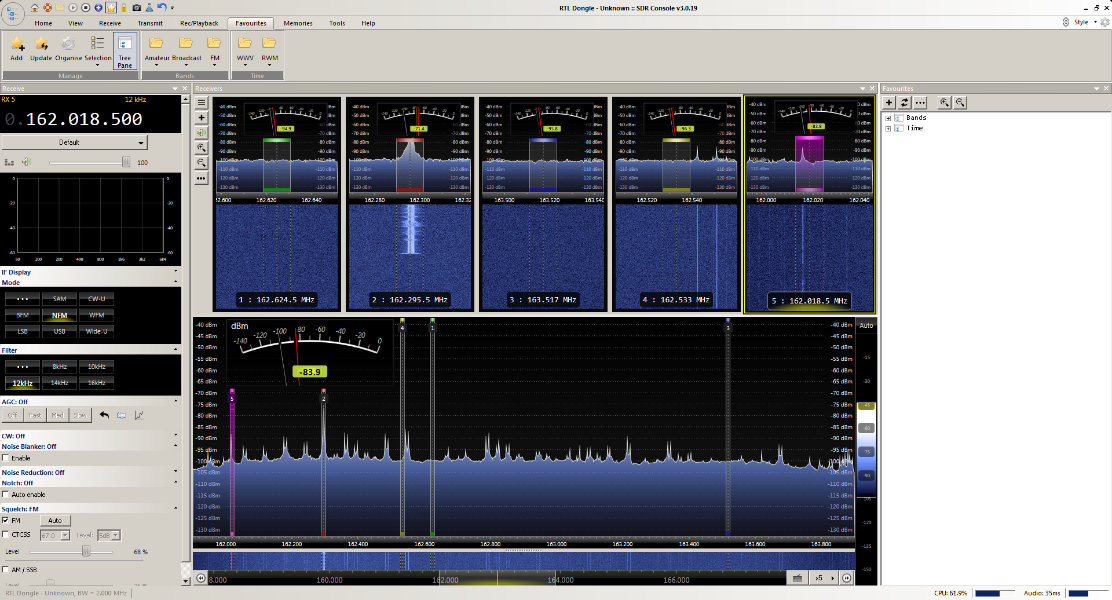The height and width of the screenshot is (600, 1112).
Task: Open the Home ribbon tab
Action: [43, 23]
